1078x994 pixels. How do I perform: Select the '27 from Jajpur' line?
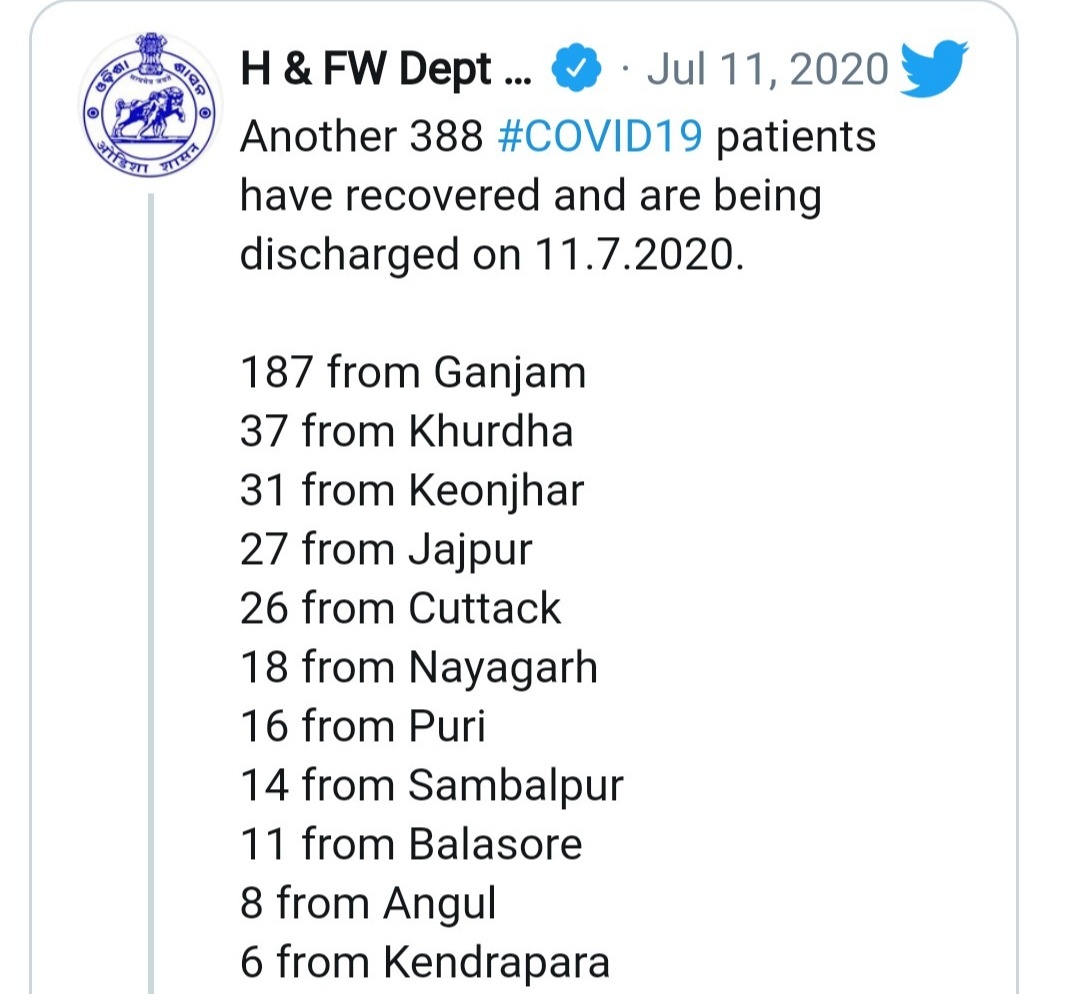point(386,550)
